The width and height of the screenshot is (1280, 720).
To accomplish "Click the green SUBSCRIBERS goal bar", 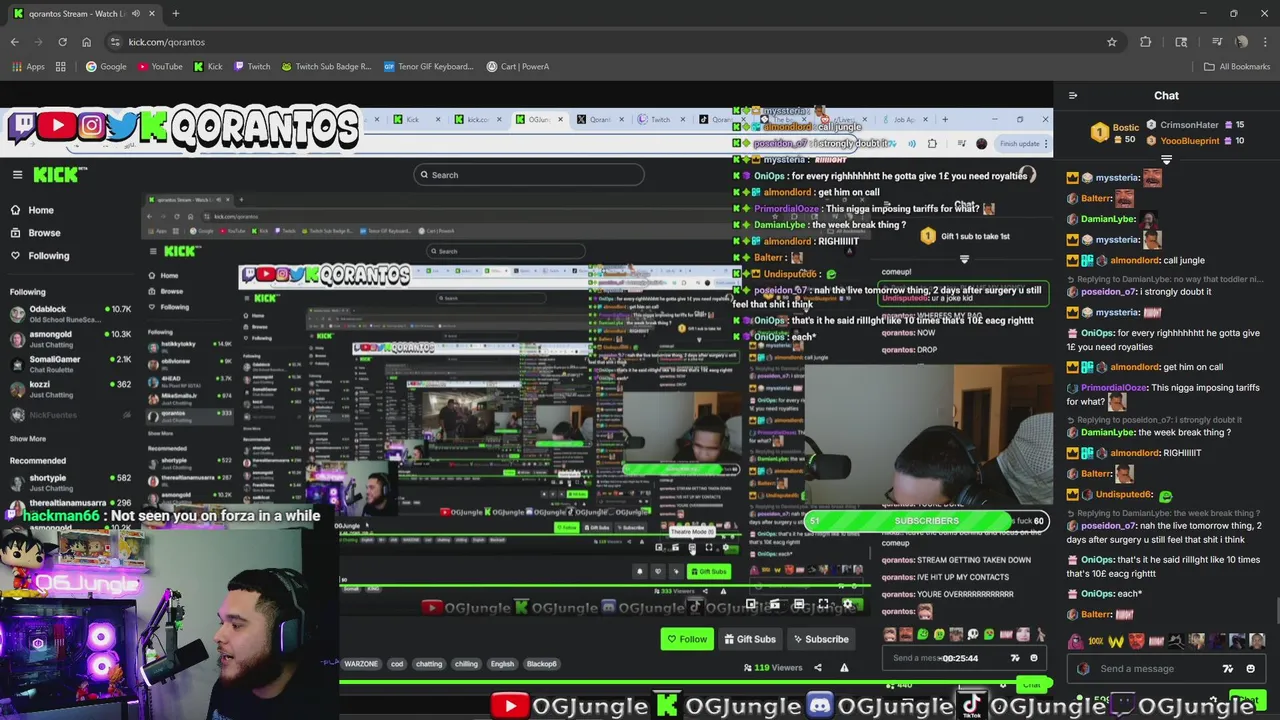I will coord(926,521).
